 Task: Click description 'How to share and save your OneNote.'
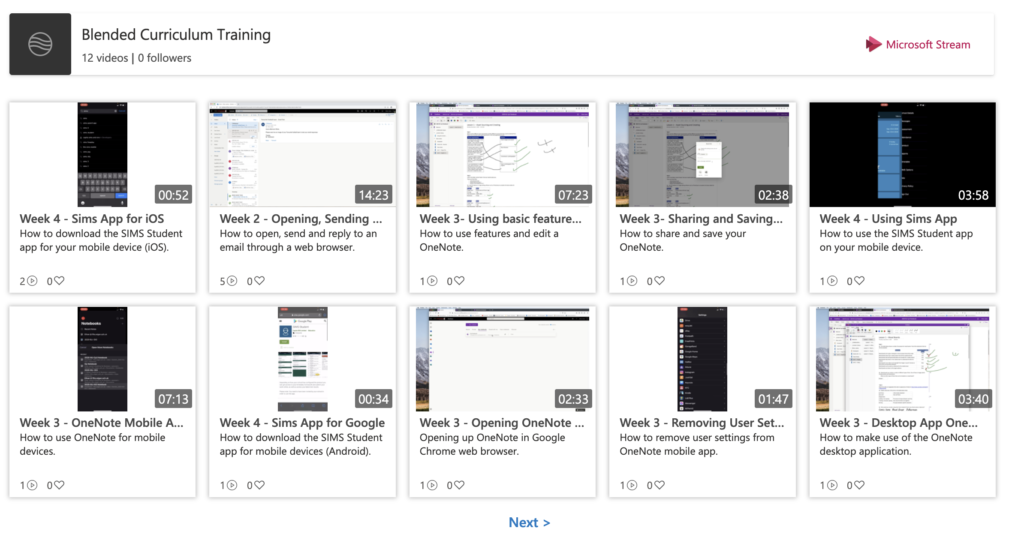(x=682, y=240)
